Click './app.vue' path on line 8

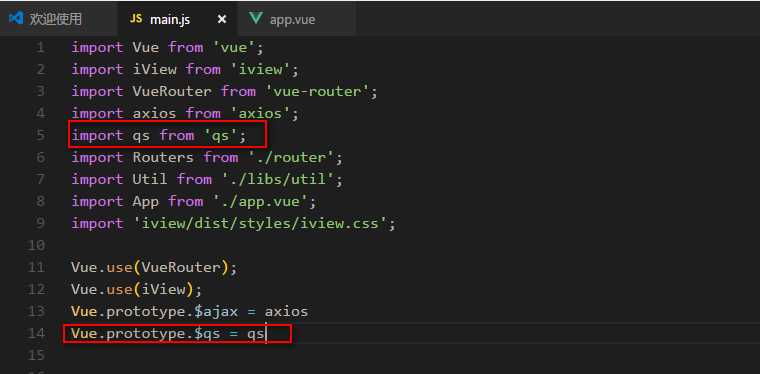coord(260,201)
